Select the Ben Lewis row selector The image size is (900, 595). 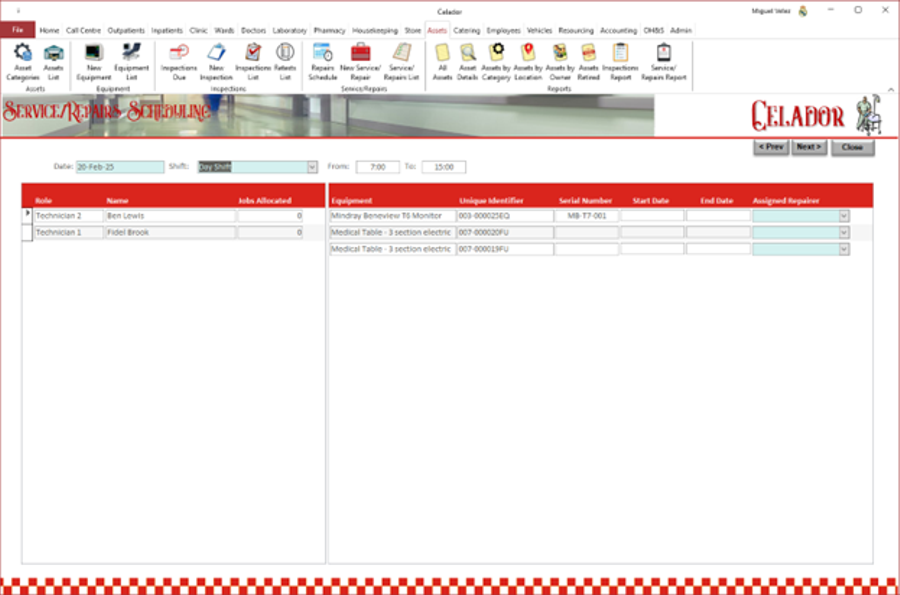pyautogui.click(x=27, y=215)
